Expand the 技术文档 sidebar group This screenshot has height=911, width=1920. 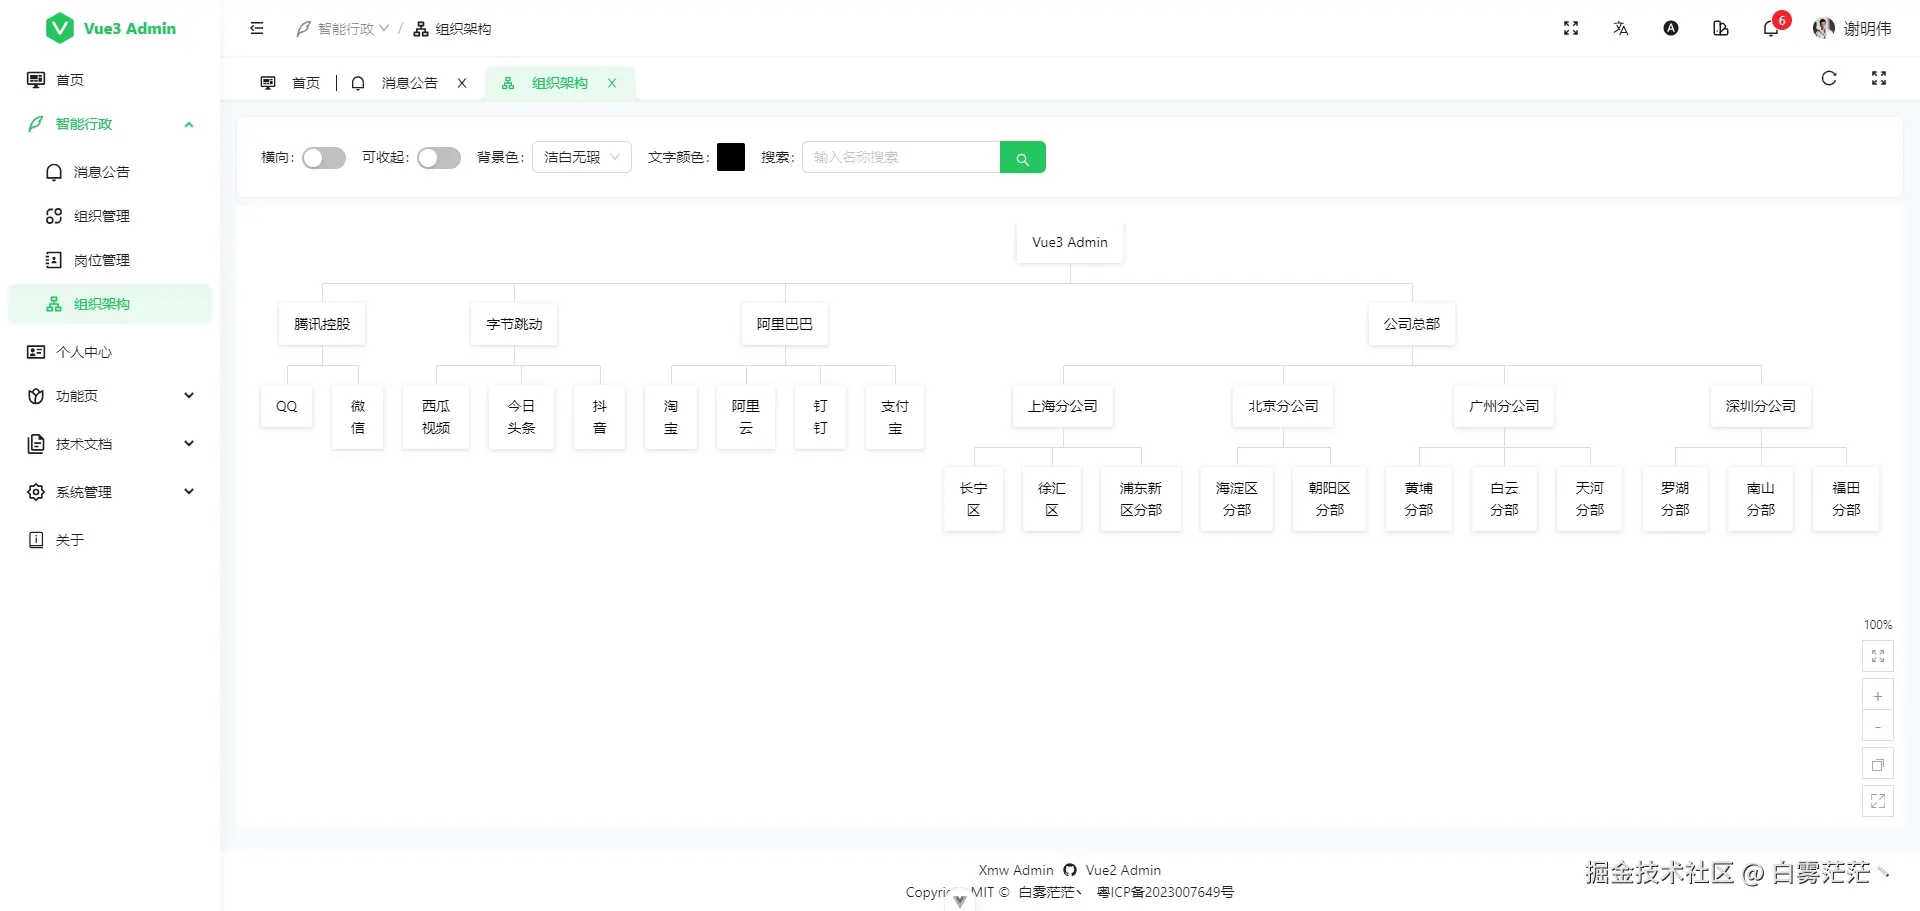110,444
